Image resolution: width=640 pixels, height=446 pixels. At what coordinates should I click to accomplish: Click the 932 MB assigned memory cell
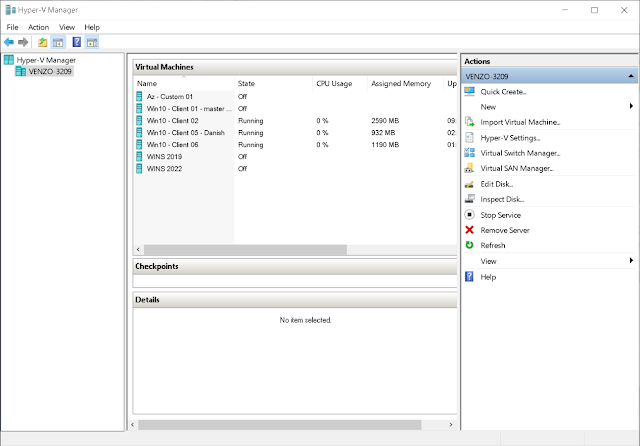pos(383,133)
